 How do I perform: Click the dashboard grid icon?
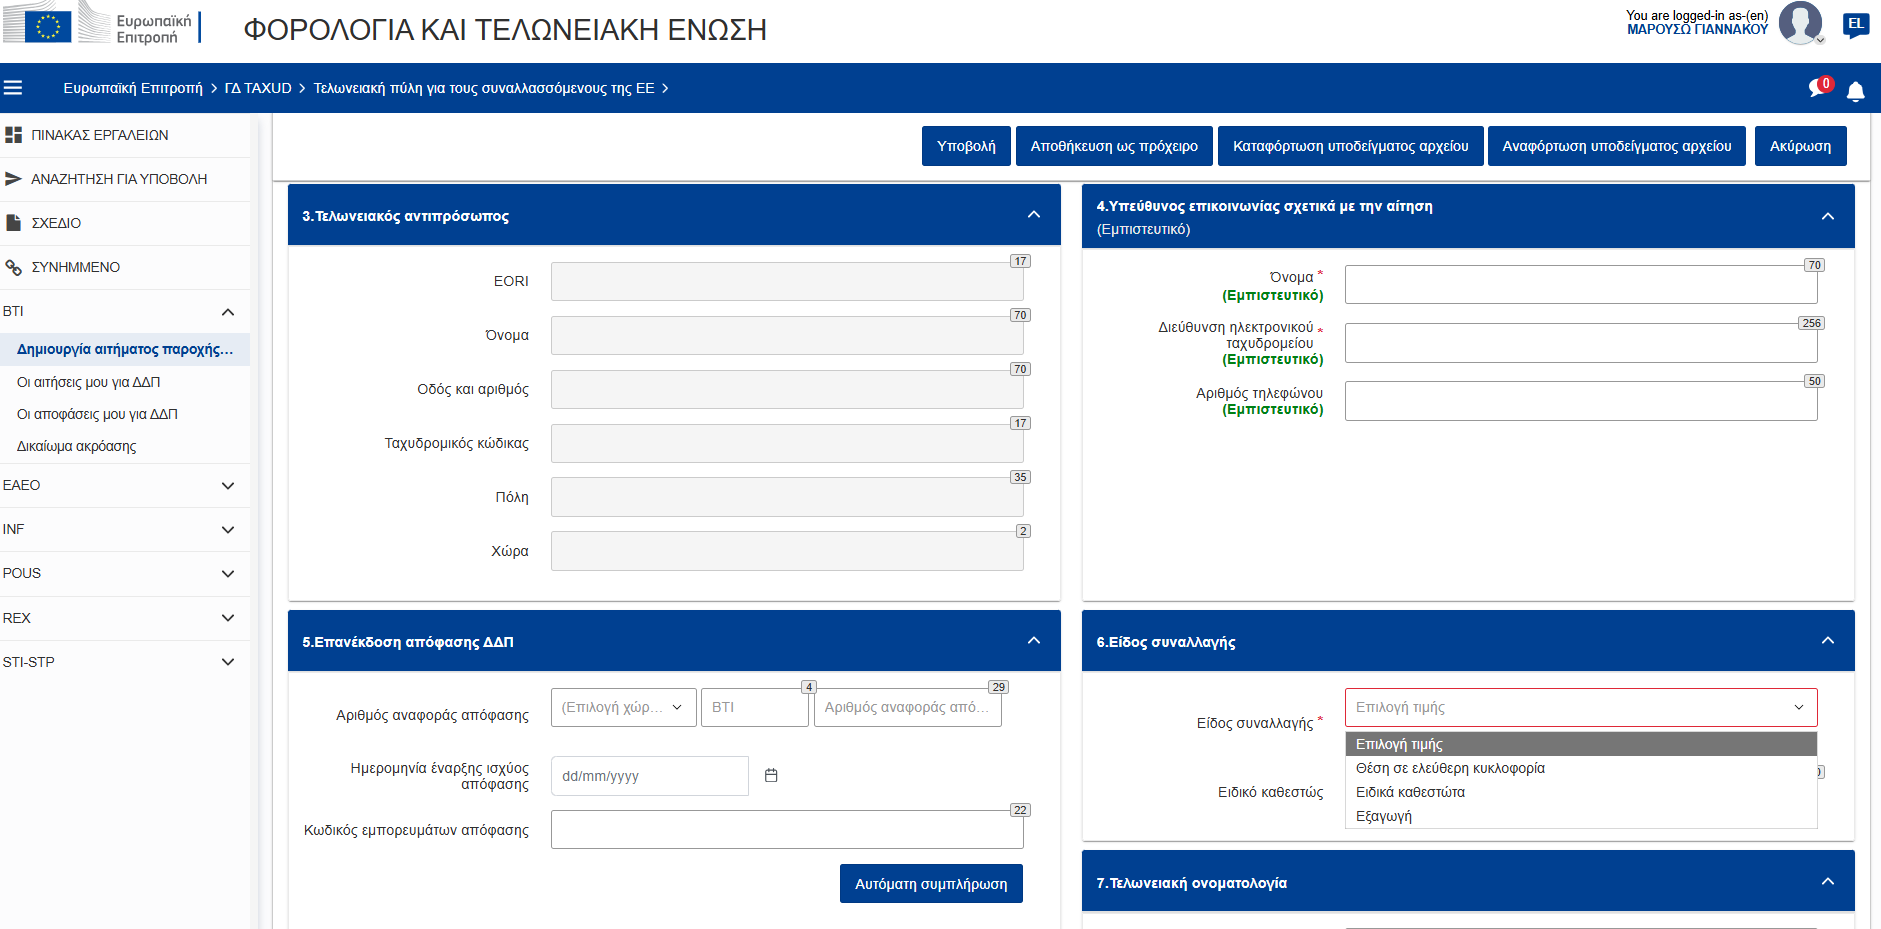(x=13, y=135)
